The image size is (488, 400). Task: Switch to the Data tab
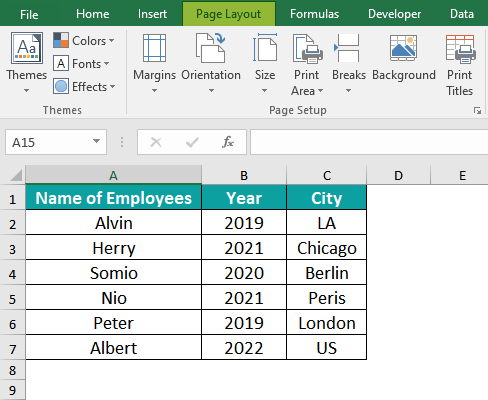(462, 14)
